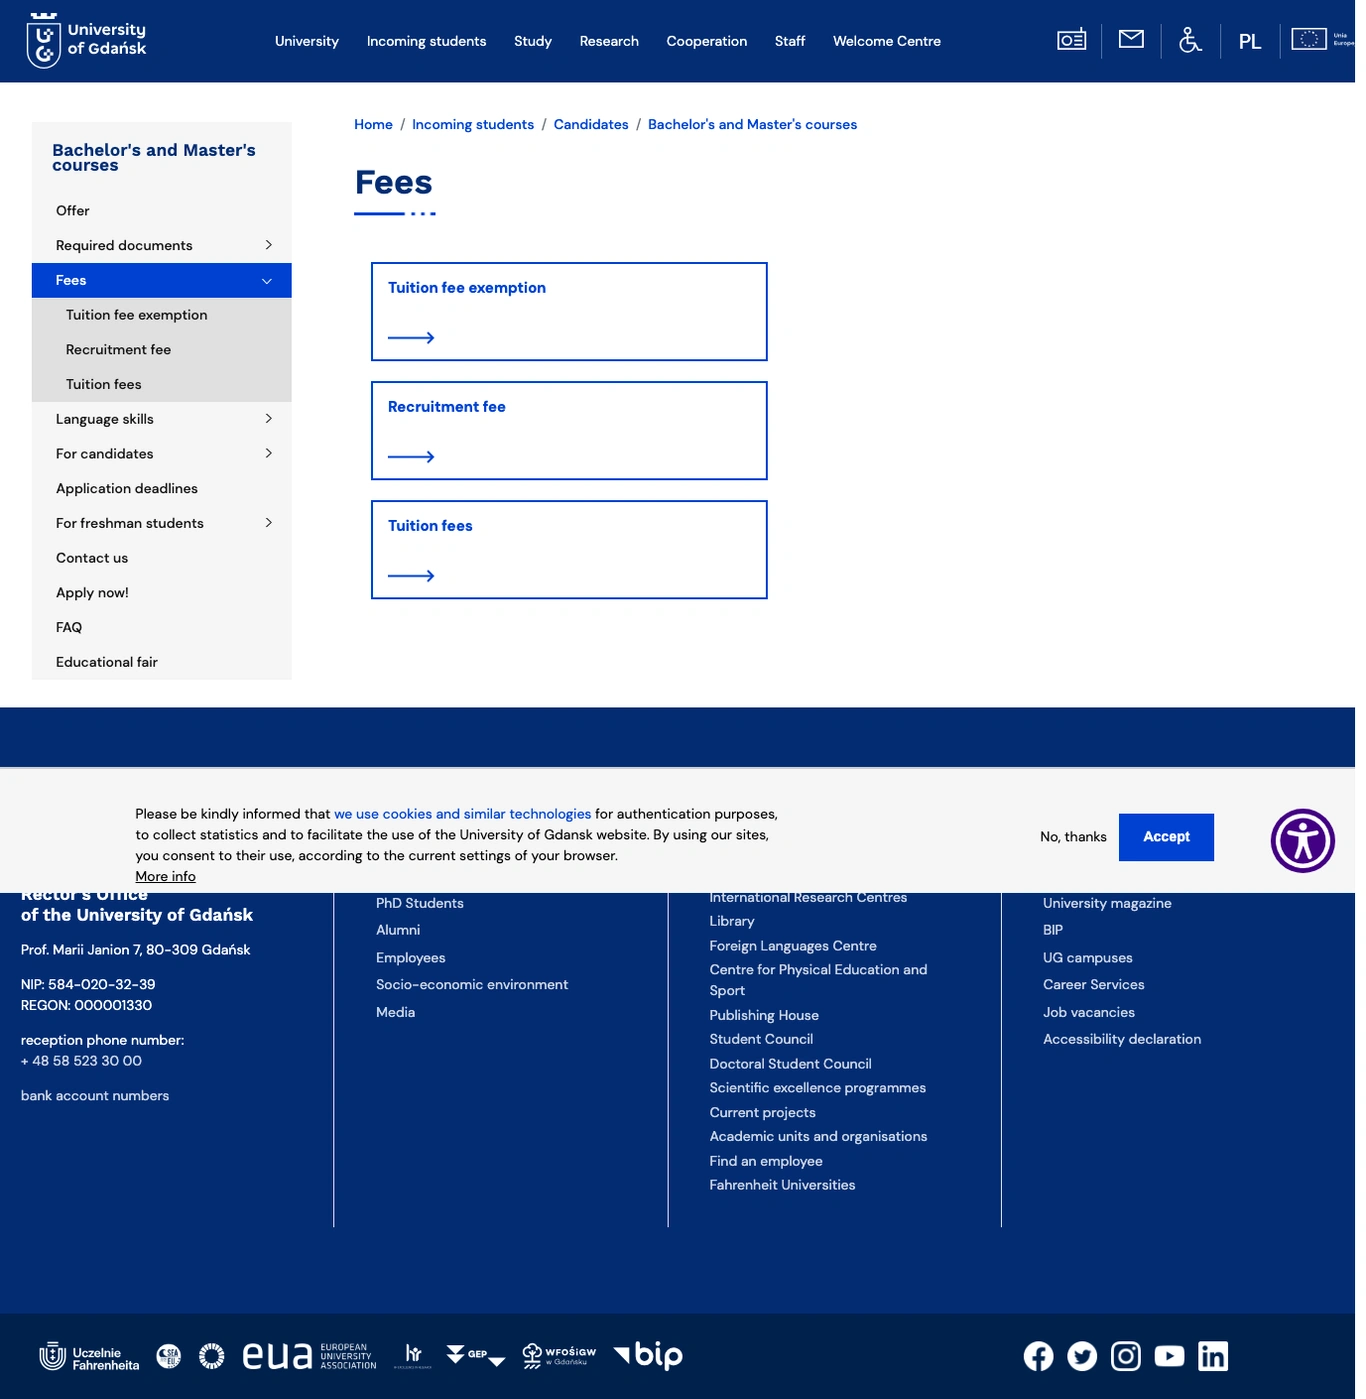
Task: Open the Study top menu
Action: [533, 41]
